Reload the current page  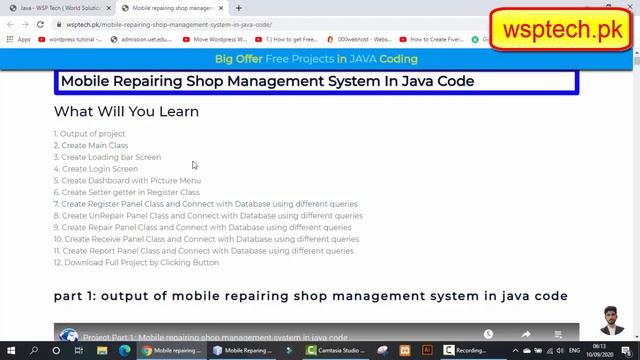coord(40,24)
